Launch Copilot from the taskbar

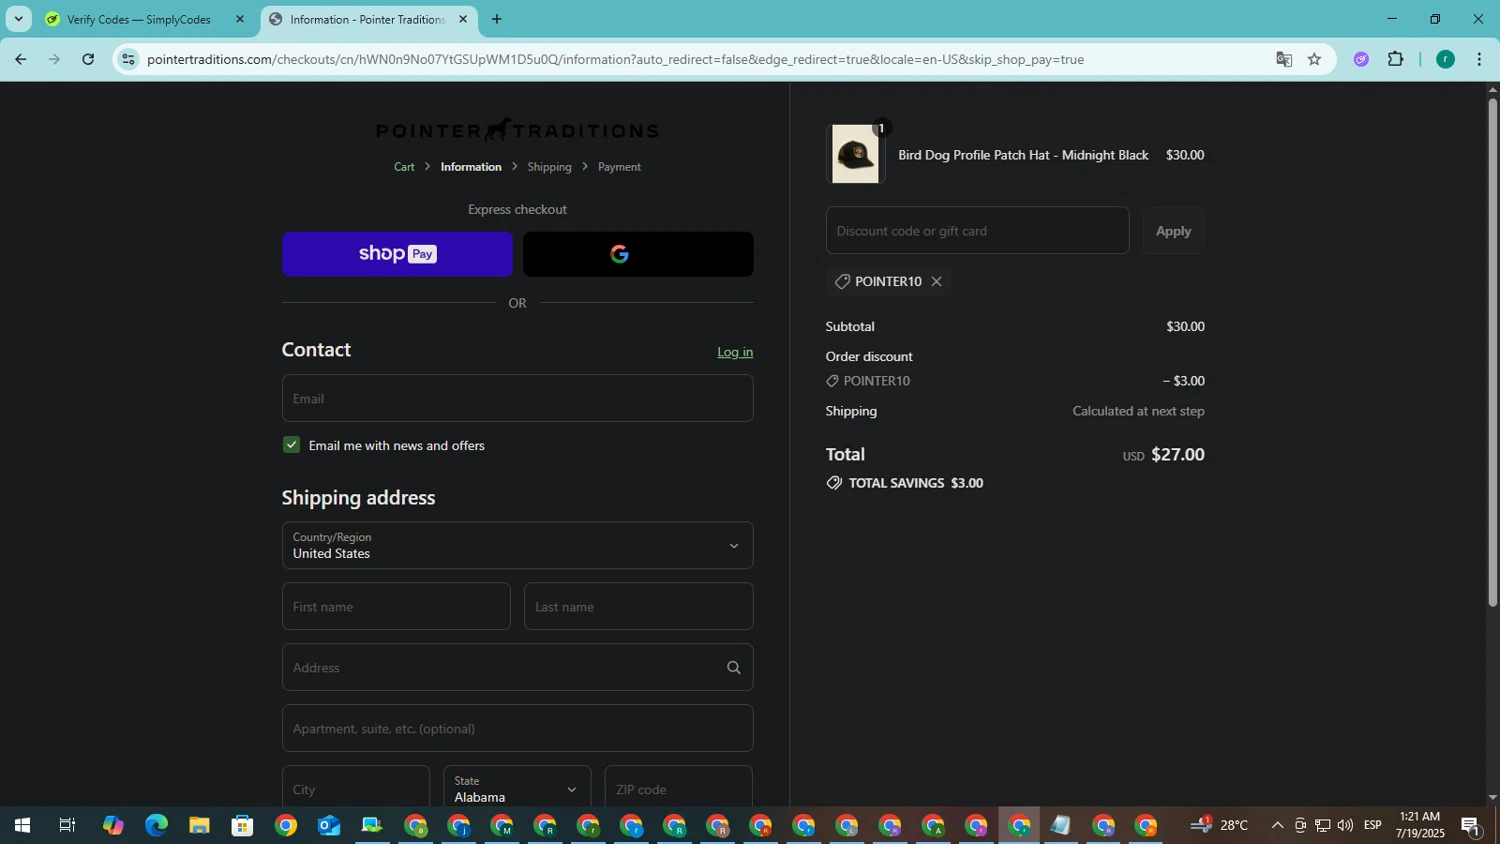[113, 826]
